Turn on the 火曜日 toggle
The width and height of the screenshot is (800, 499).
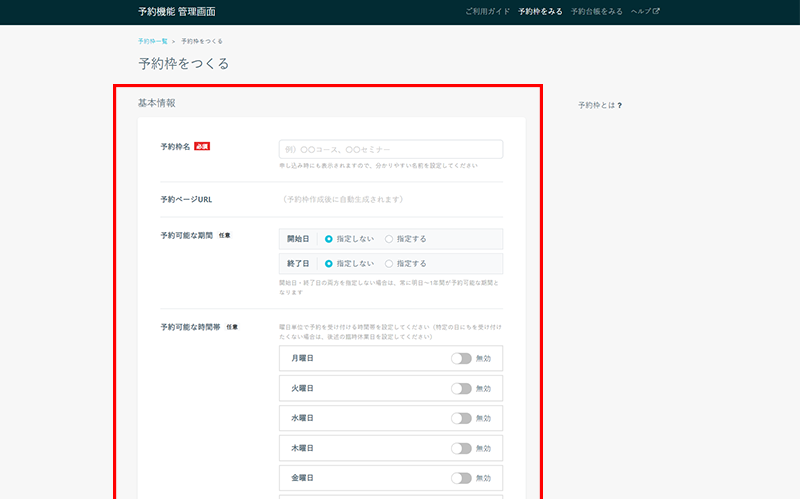coord(461,388)
